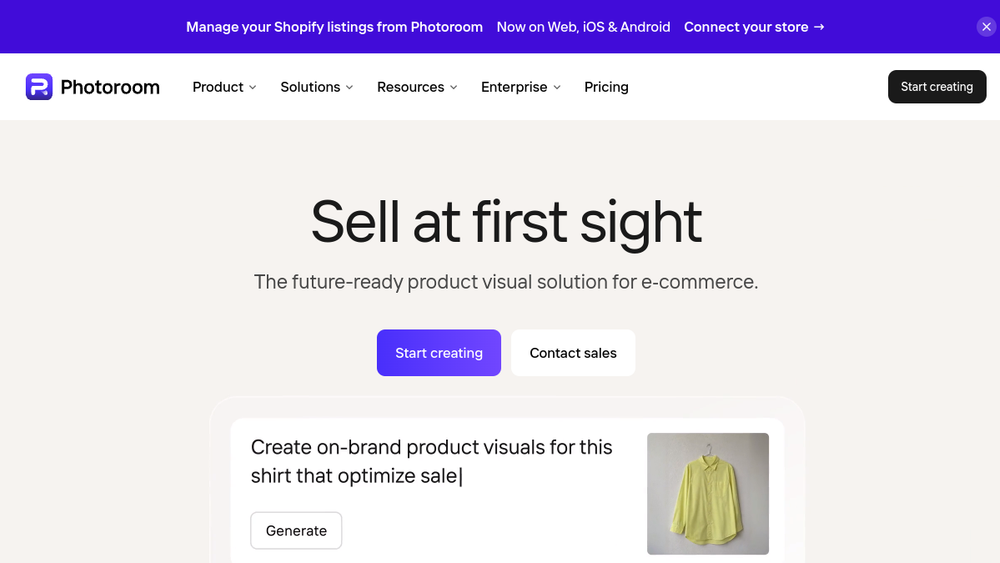
Task: Open the Pricing page
Action: tap(607, 87)
